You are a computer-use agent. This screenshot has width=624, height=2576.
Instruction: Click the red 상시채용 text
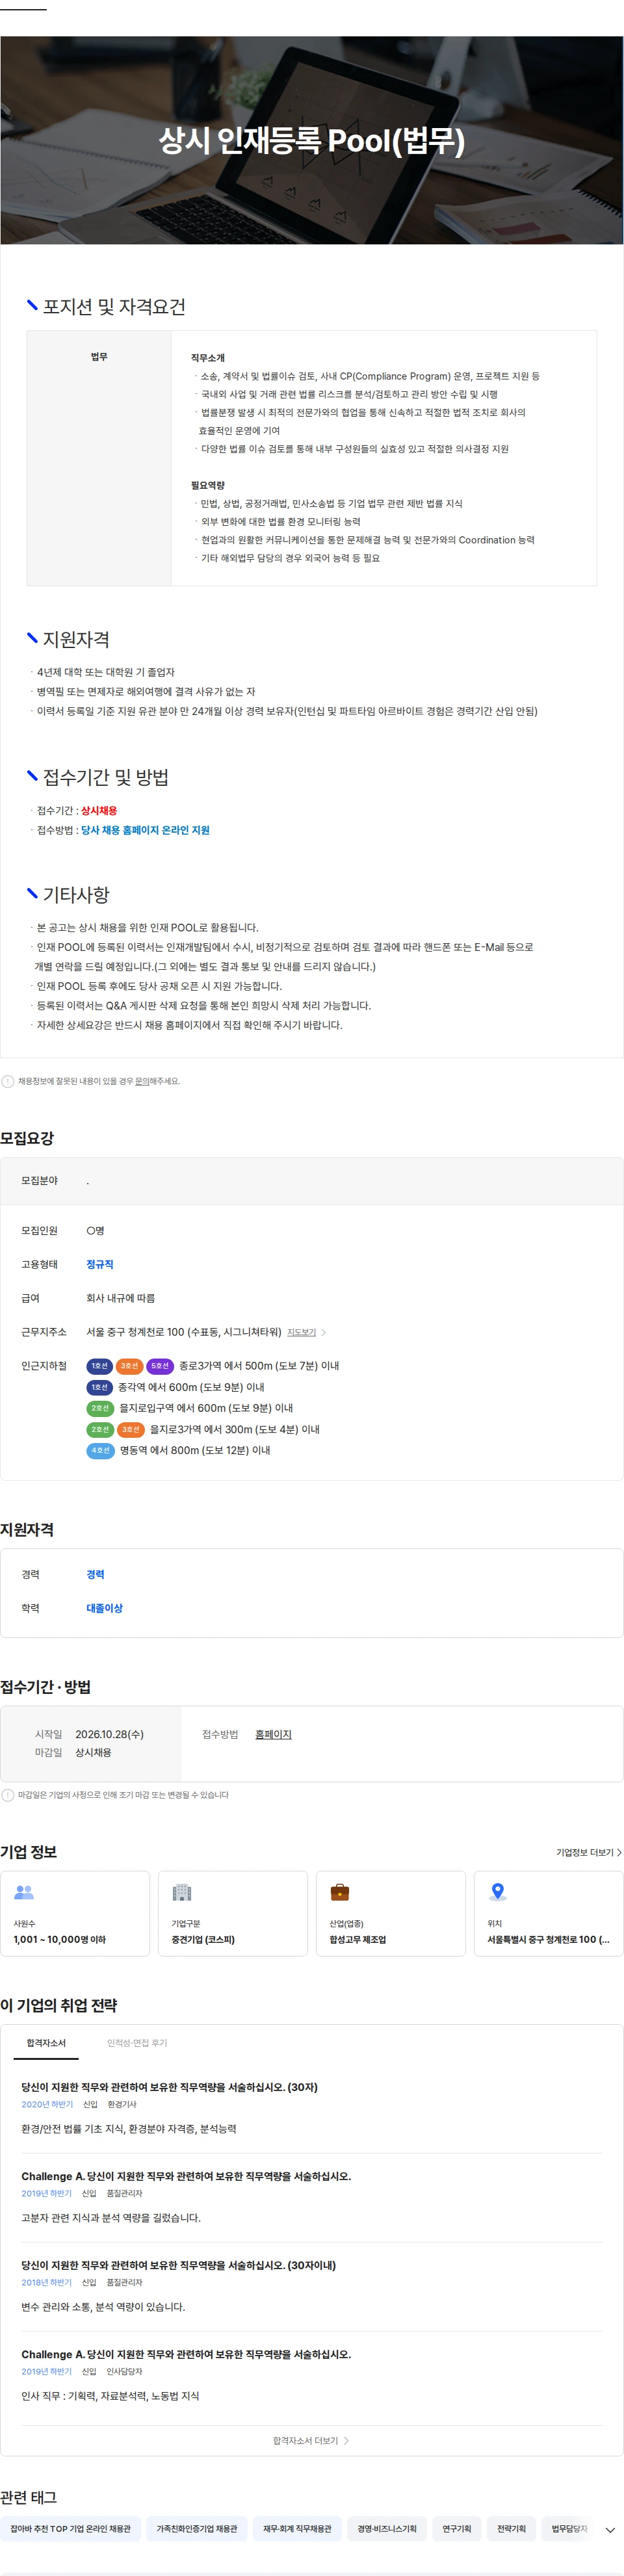99,811
